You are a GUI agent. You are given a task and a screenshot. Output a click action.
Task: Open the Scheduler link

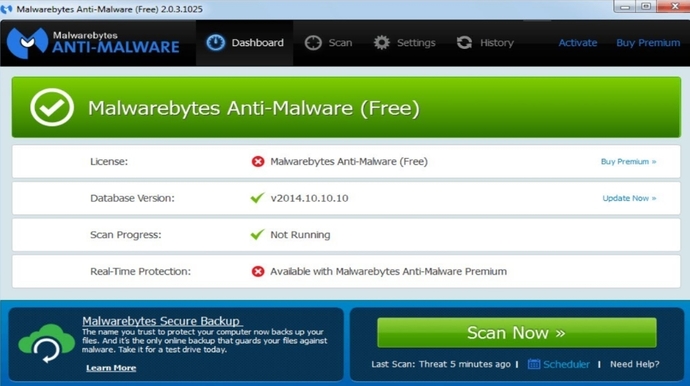click(566, 364)
